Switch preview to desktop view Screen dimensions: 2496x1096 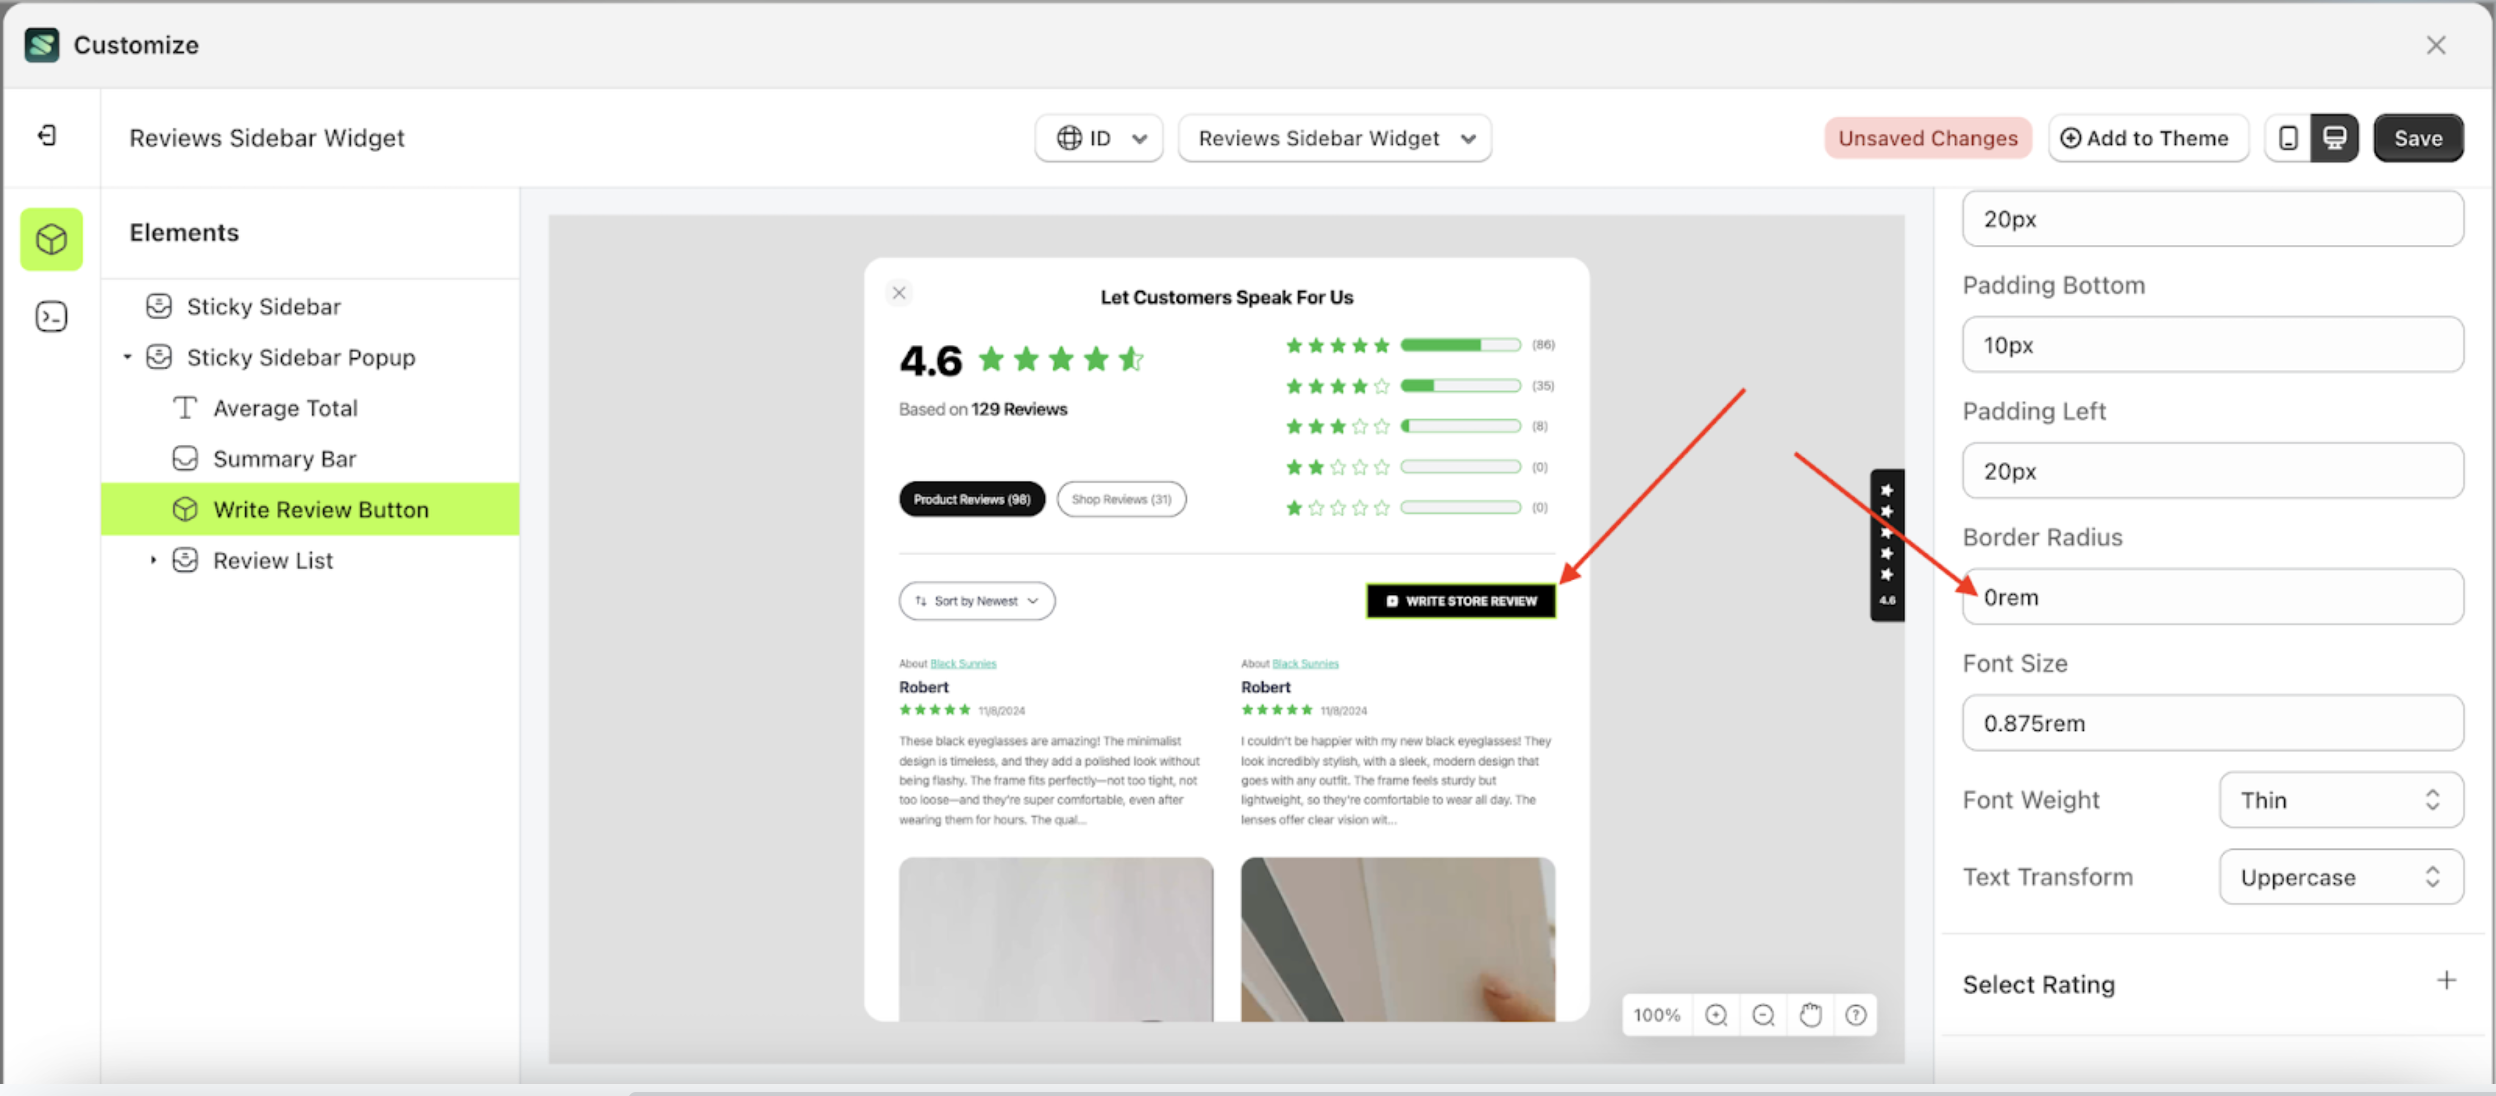pos(2334,138)
